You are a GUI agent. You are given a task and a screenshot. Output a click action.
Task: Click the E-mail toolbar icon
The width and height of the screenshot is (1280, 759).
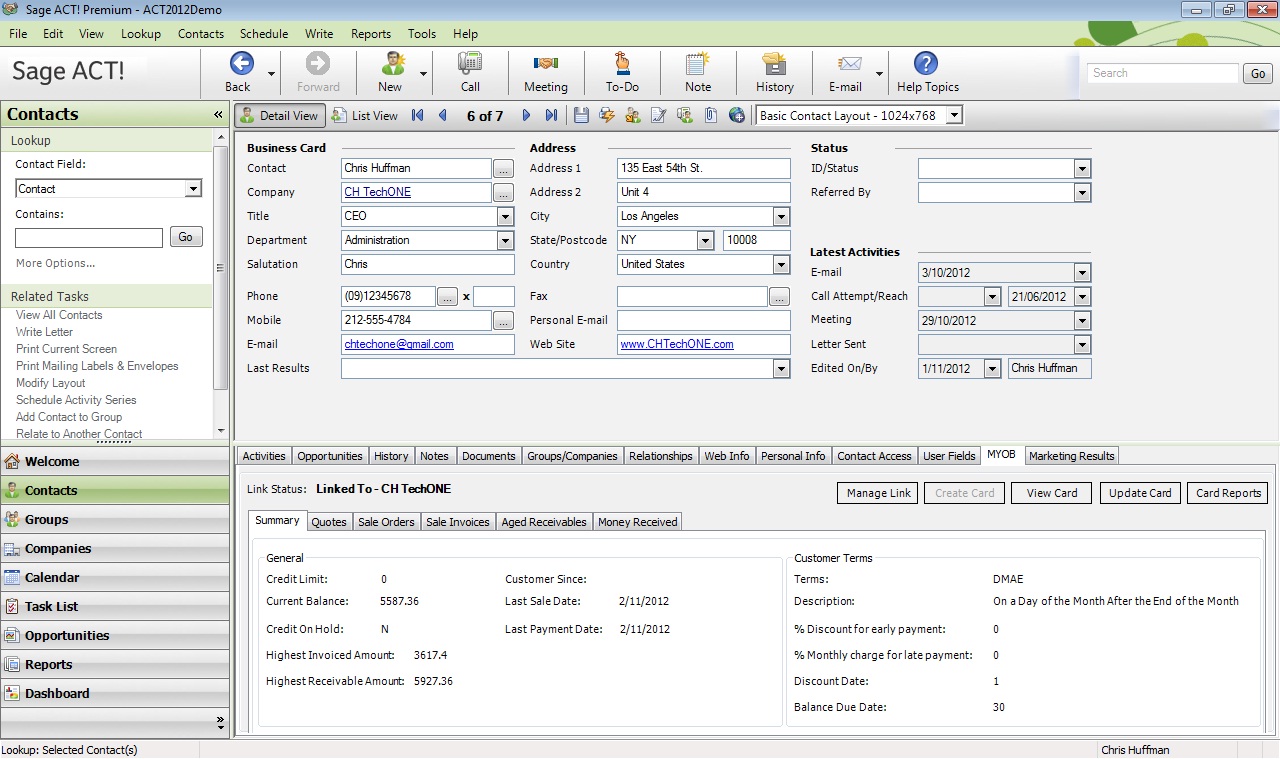[850, 64]
